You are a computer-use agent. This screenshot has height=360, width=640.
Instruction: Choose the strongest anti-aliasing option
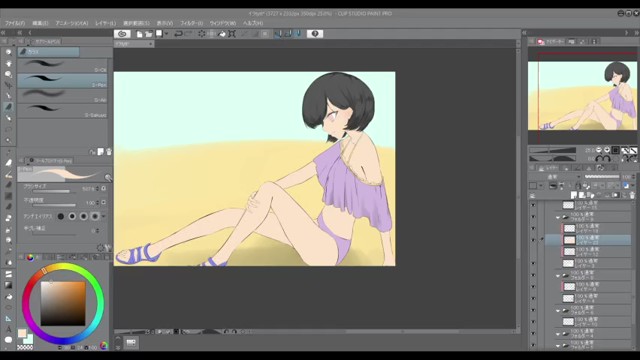coord(95,216)
